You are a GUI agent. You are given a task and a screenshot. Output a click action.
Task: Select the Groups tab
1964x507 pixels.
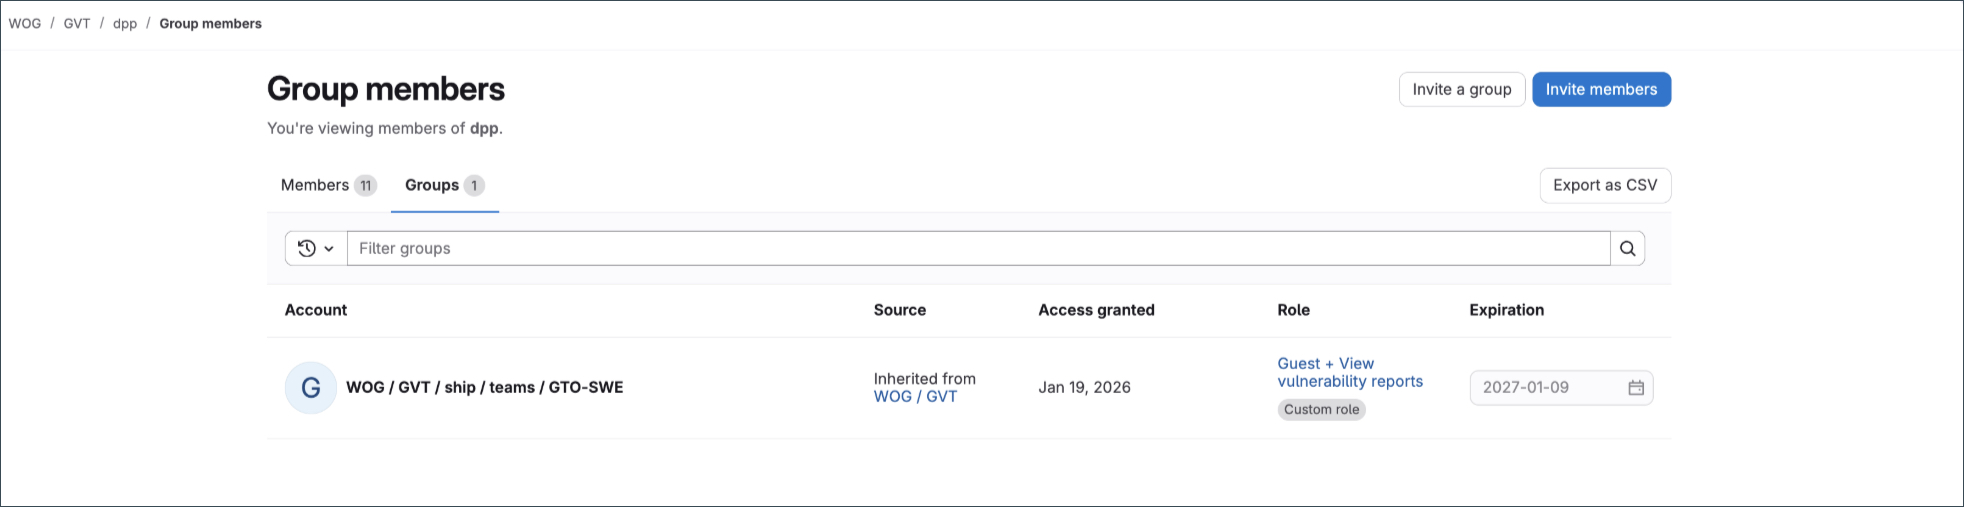(x=445, y=185)
